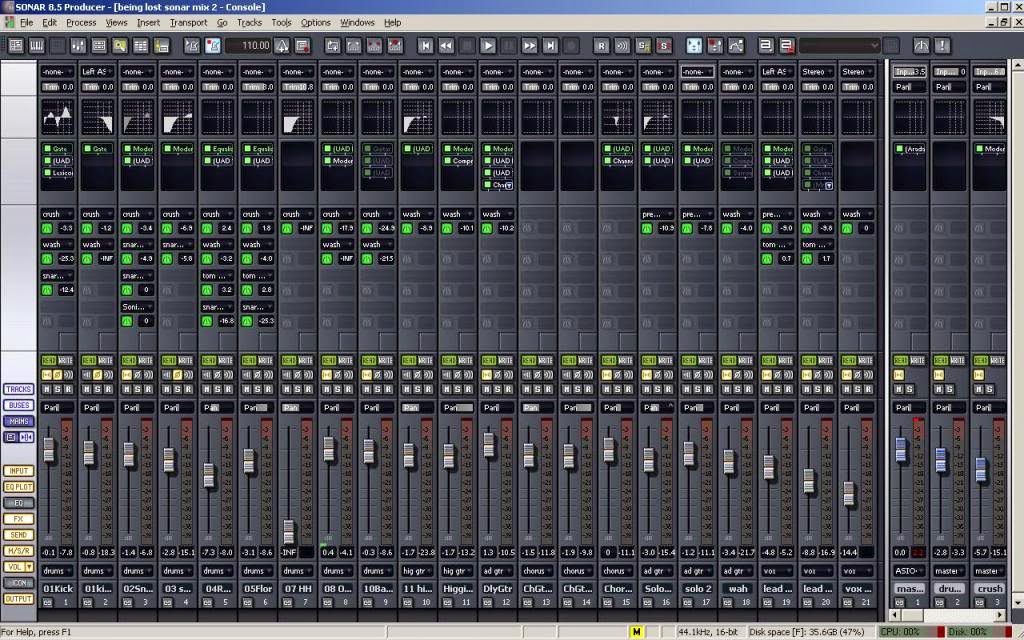
Task: Click the SEND module button
Action: tap(18, 535)
